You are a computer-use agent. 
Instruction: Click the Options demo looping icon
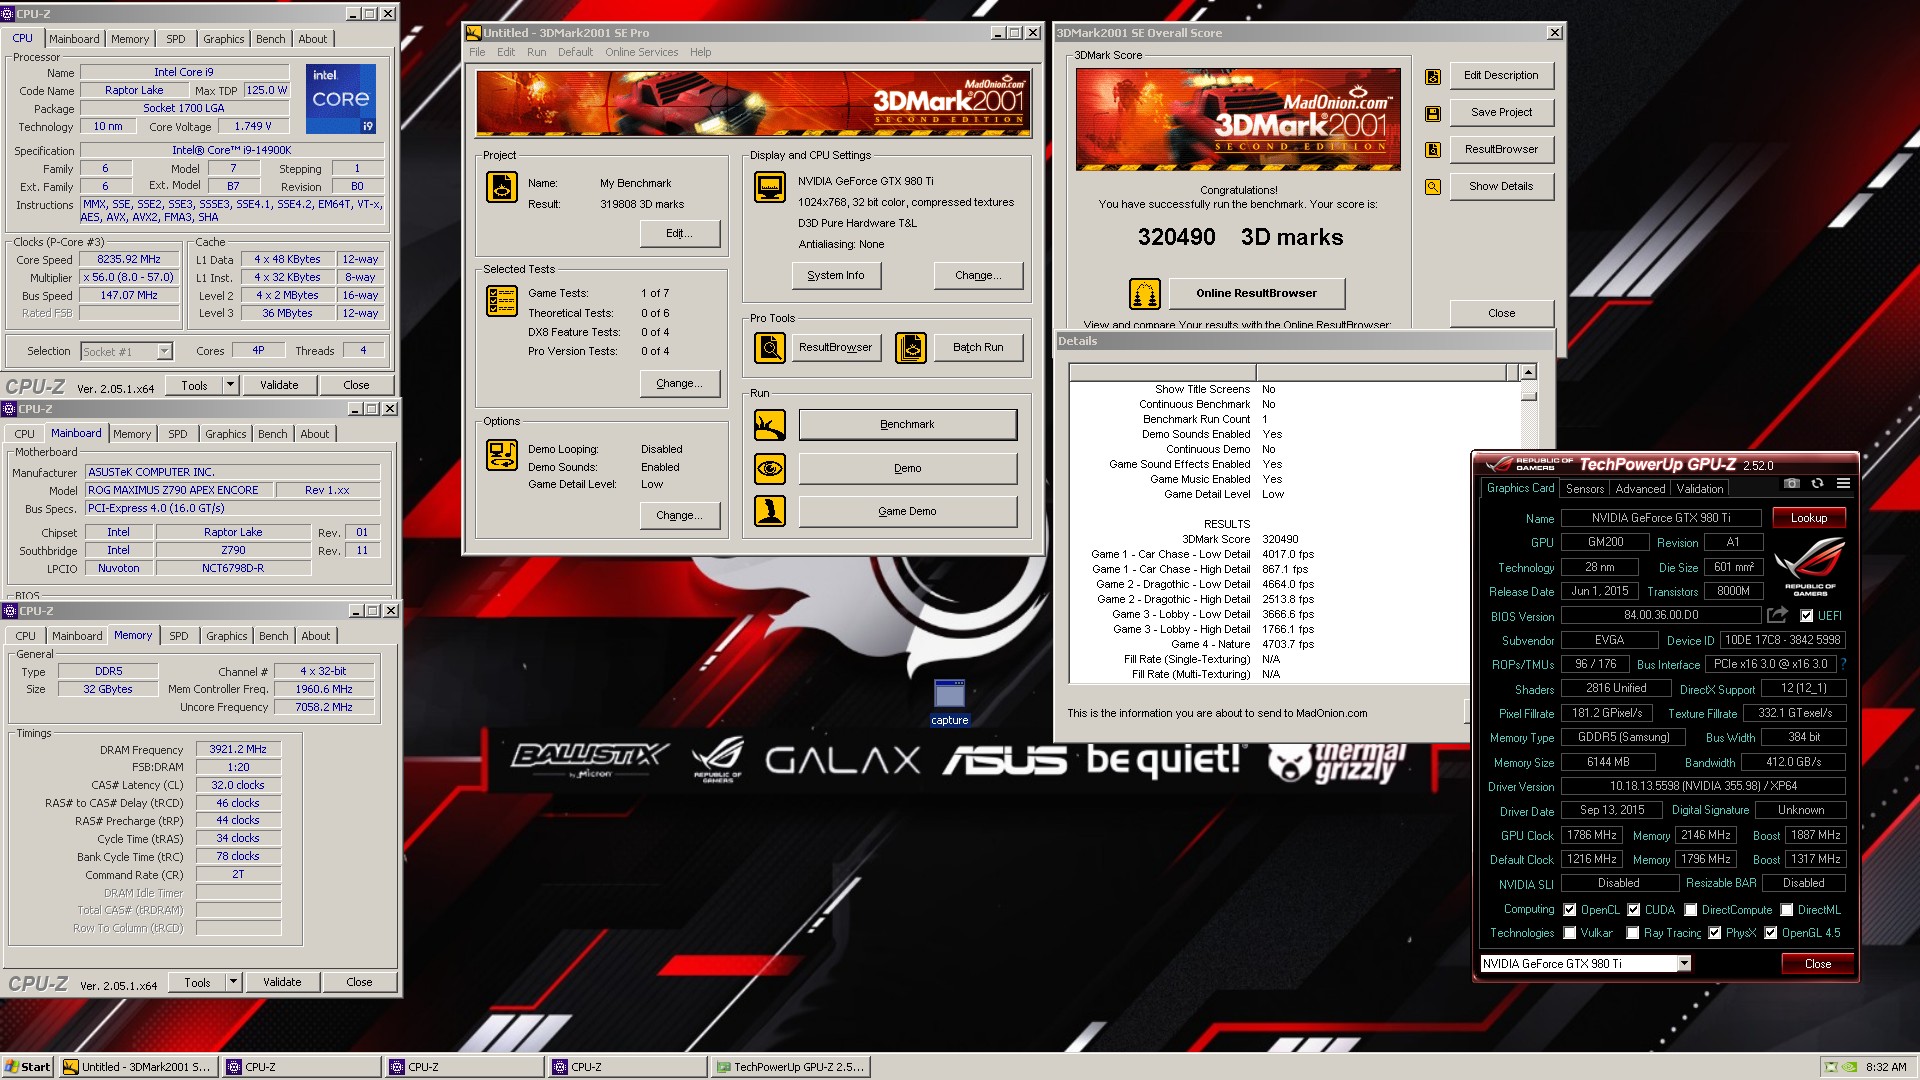click(502, 455)
